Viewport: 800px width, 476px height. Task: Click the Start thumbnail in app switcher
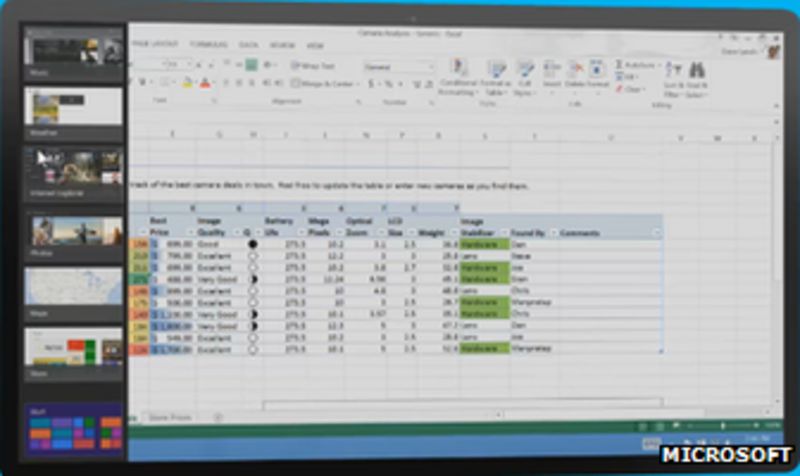coord(74,430)
